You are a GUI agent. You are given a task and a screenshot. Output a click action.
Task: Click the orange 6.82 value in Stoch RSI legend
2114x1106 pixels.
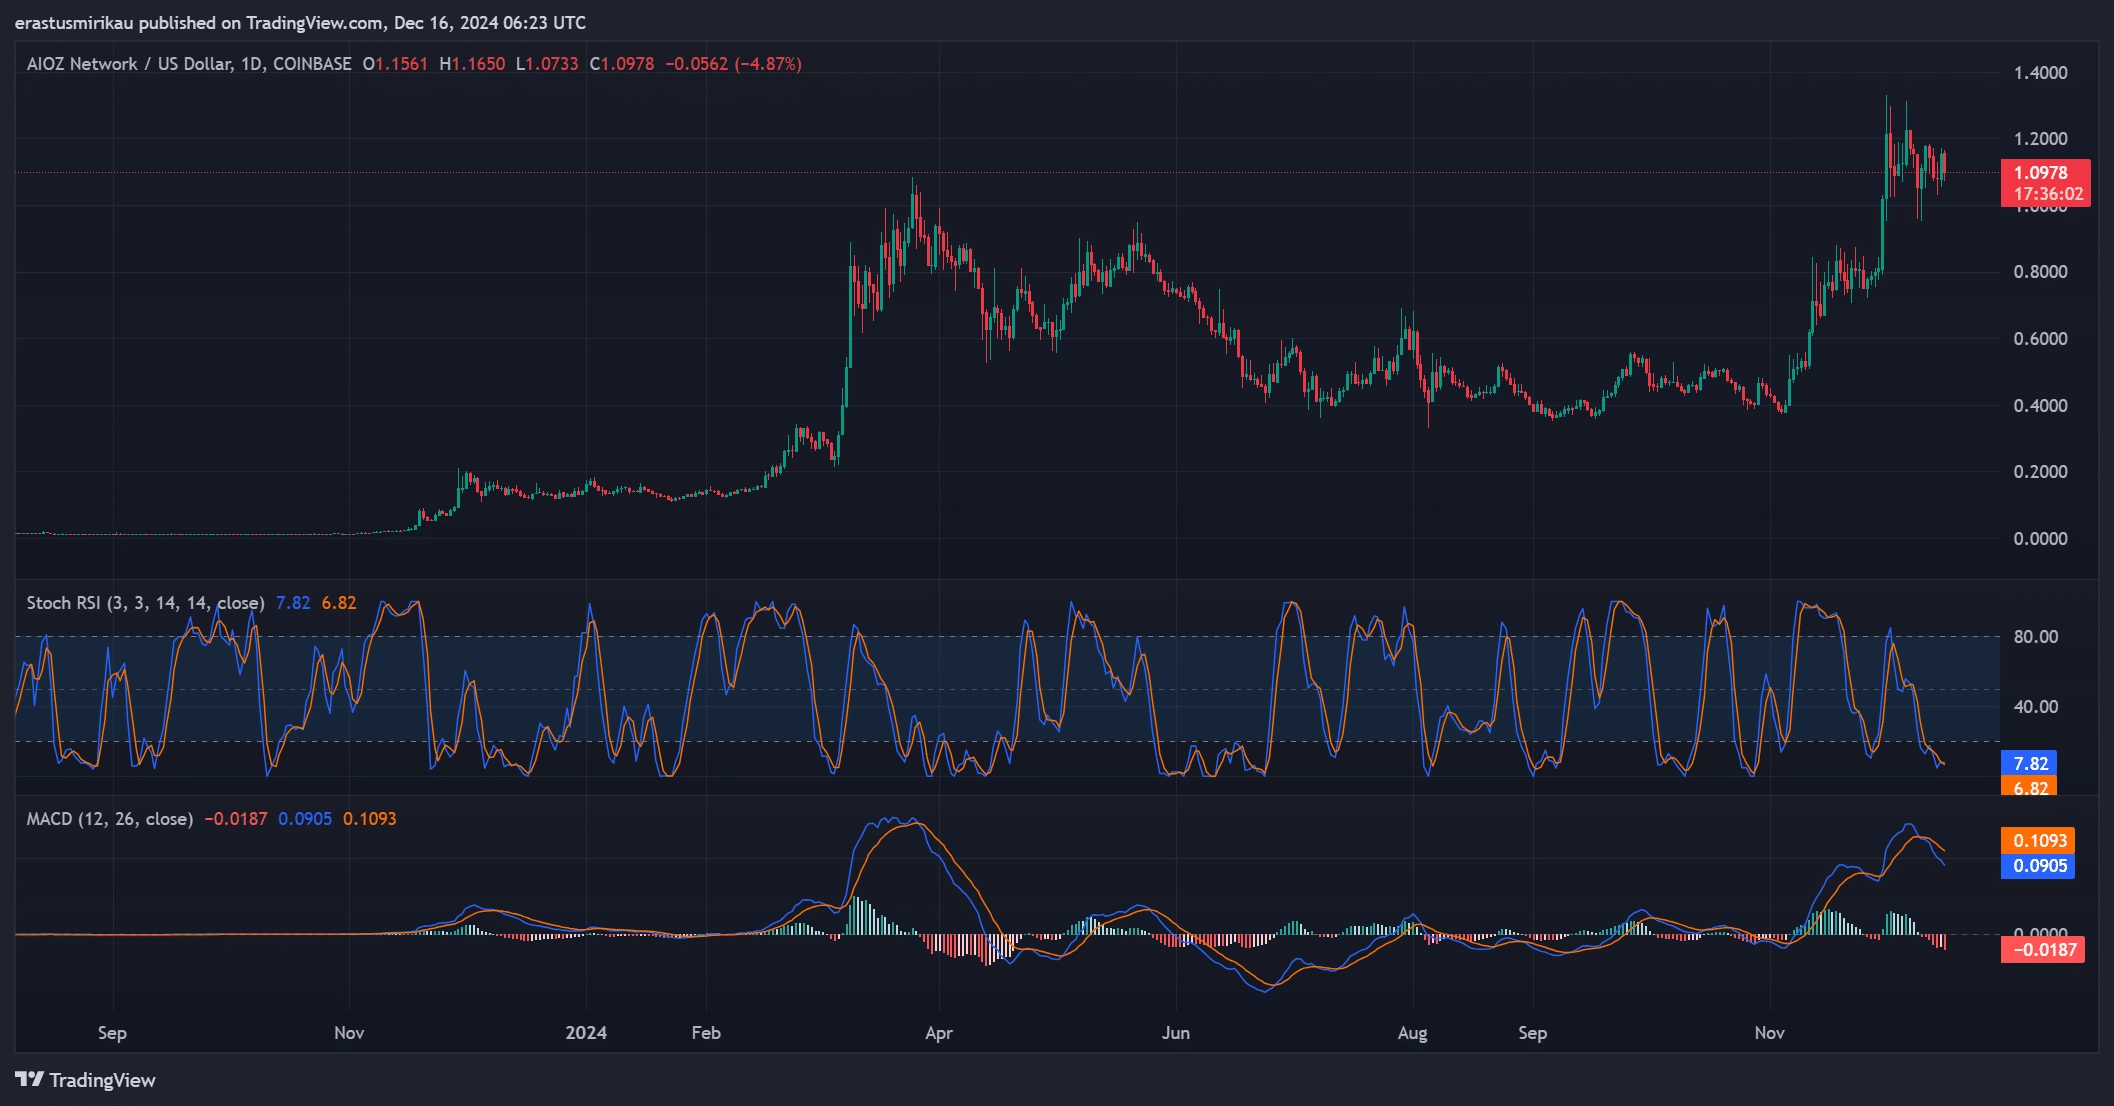click(x=339, y=603)
